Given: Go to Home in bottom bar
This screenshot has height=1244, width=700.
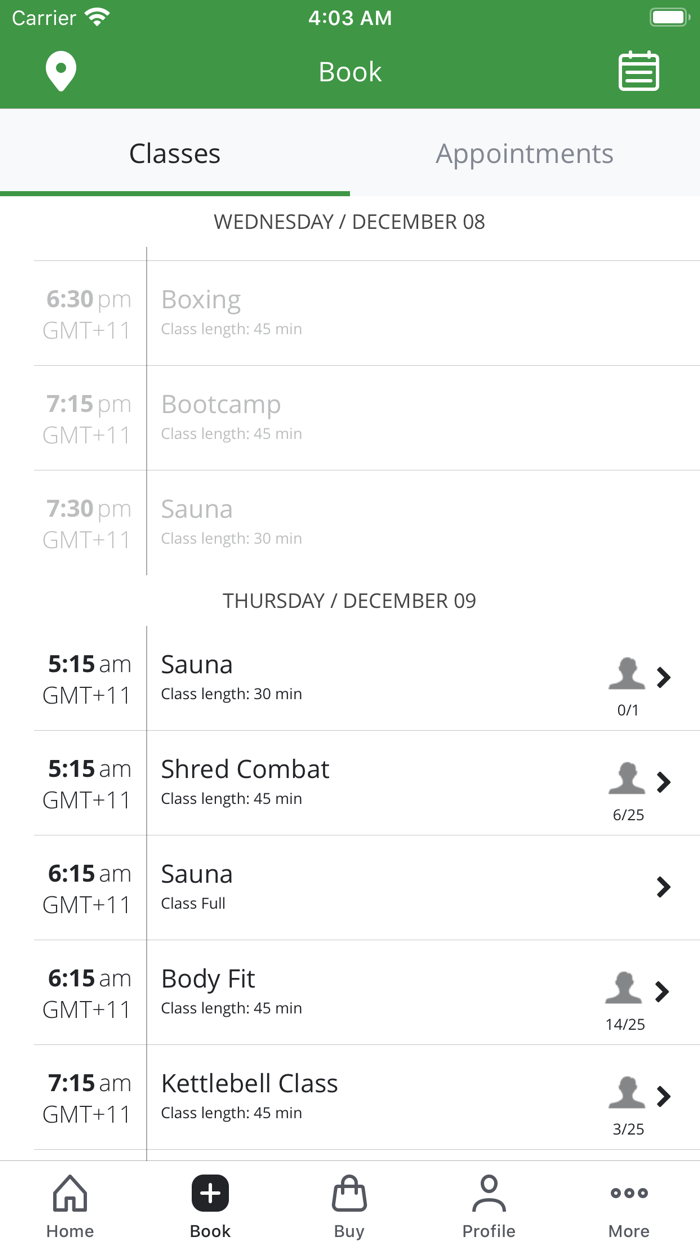Looking at the screenshot, I should [x=70, y=1205].
